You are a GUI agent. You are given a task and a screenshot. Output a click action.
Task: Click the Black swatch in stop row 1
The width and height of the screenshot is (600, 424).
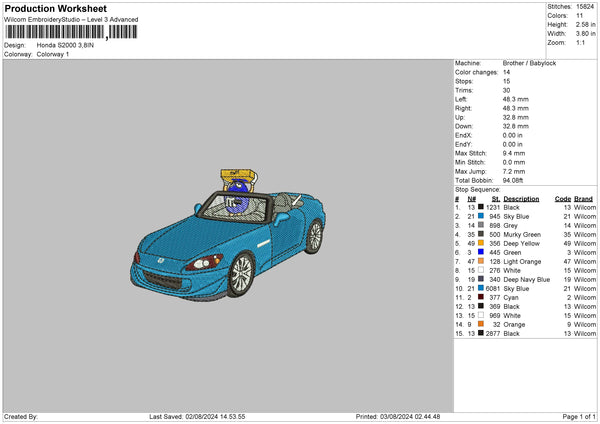481,207
